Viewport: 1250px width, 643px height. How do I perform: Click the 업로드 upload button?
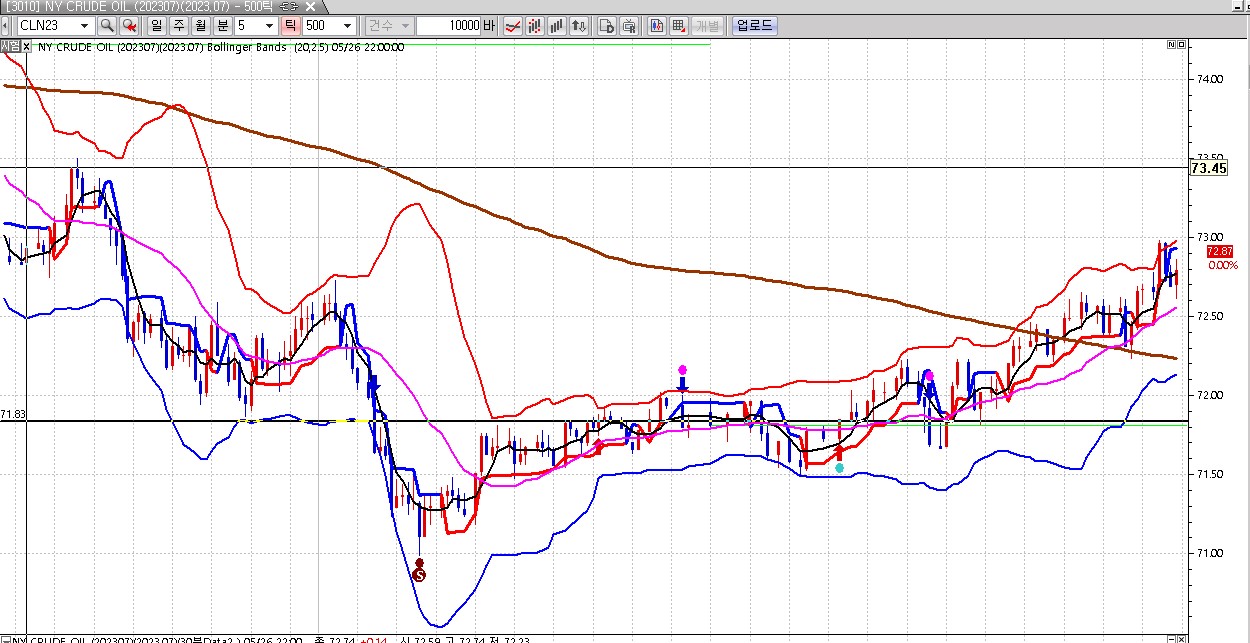pos(754,25)
